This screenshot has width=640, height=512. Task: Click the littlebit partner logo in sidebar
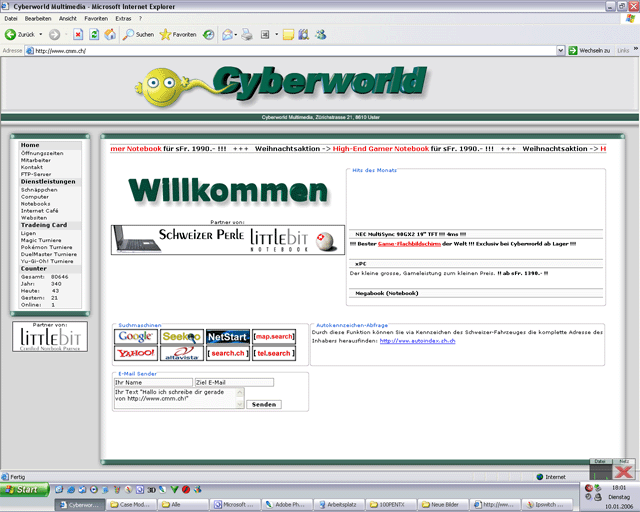50,336
